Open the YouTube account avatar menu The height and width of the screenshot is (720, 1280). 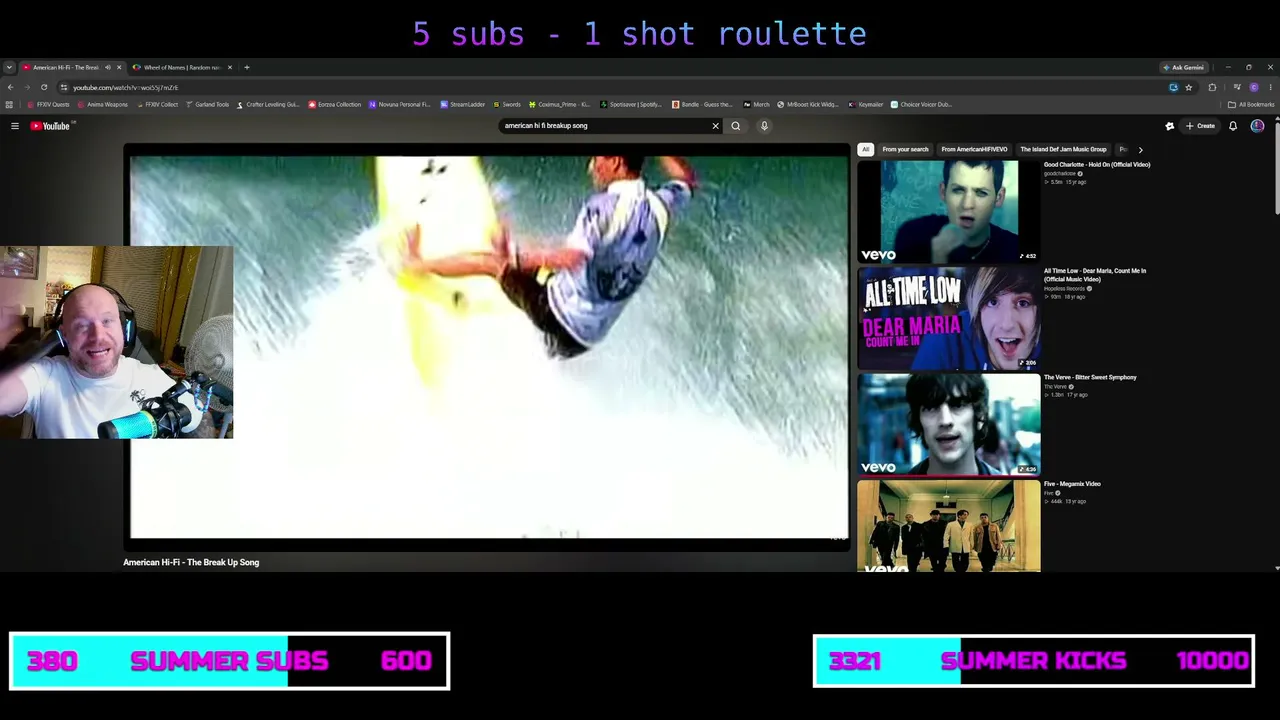(1257, 126)
